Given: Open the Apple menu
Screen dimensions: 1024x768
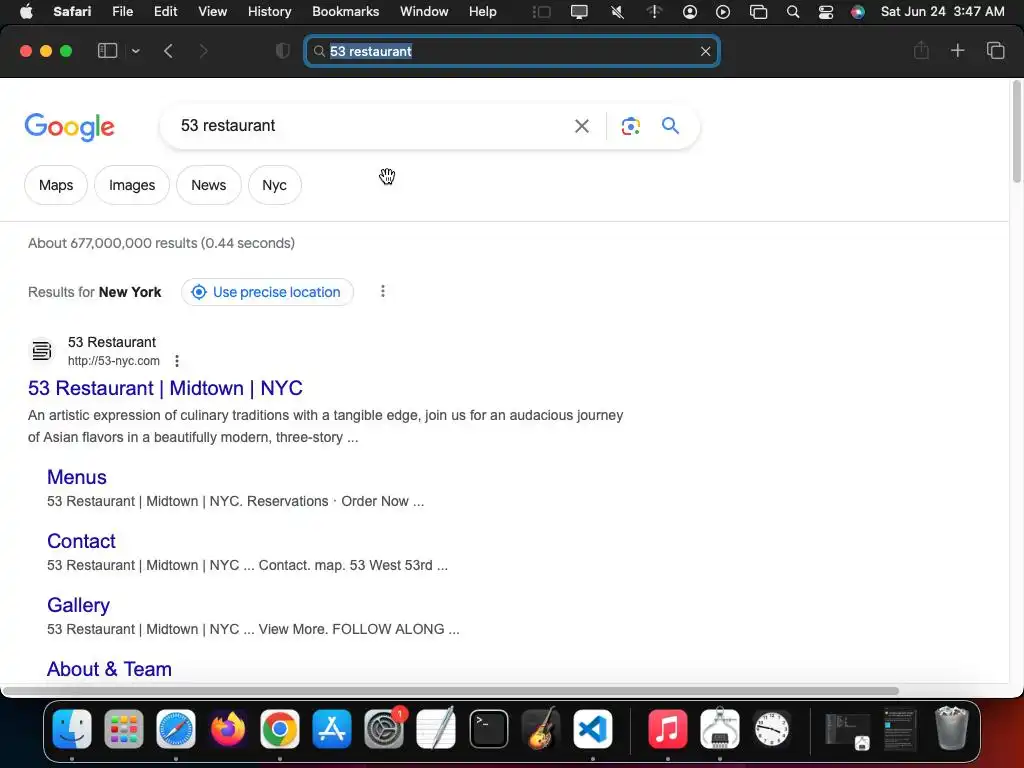Looking at the screenshot, I should [26, 12].
